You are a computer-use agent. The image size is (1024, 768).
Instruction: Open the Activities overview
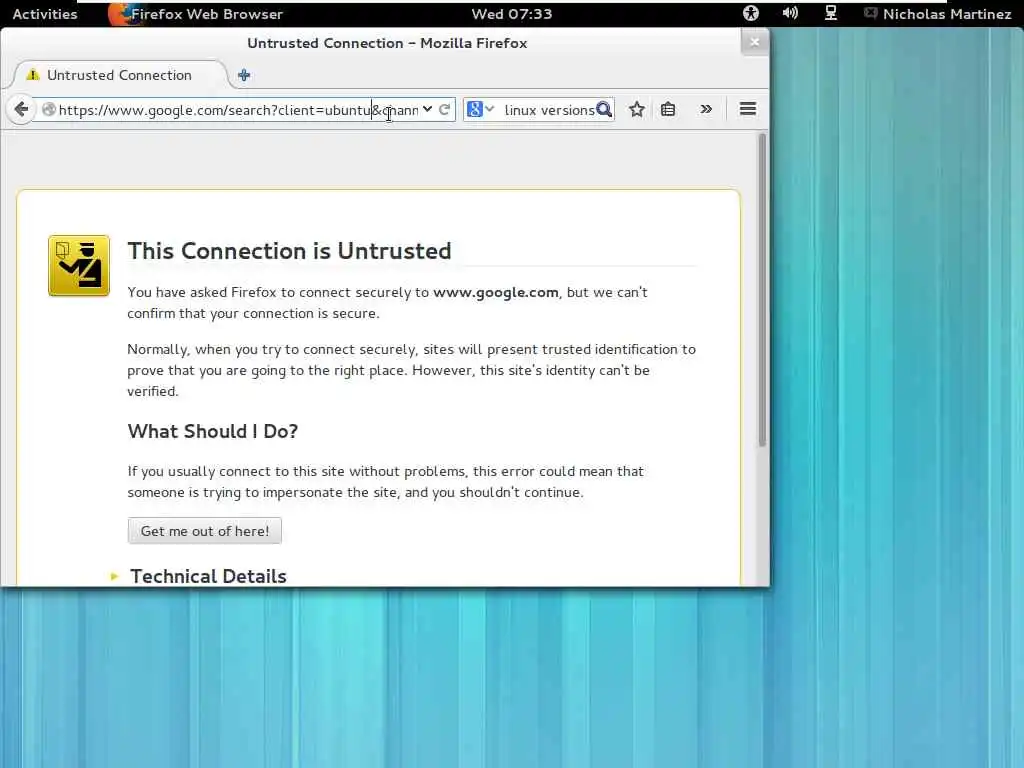click(44, 14)
